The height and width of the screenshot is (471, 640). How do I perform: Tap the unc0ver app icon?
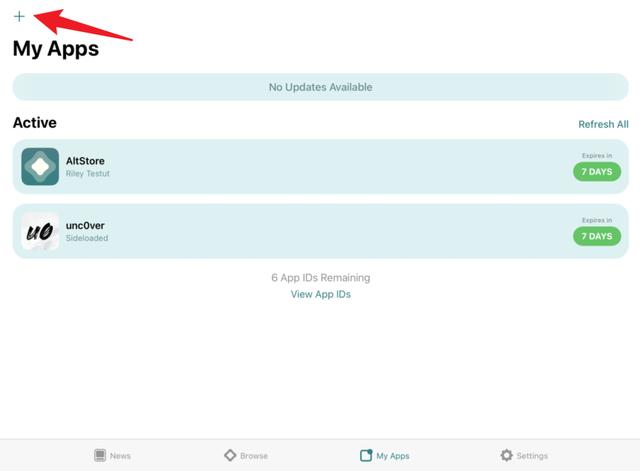[x=40, y=231]
